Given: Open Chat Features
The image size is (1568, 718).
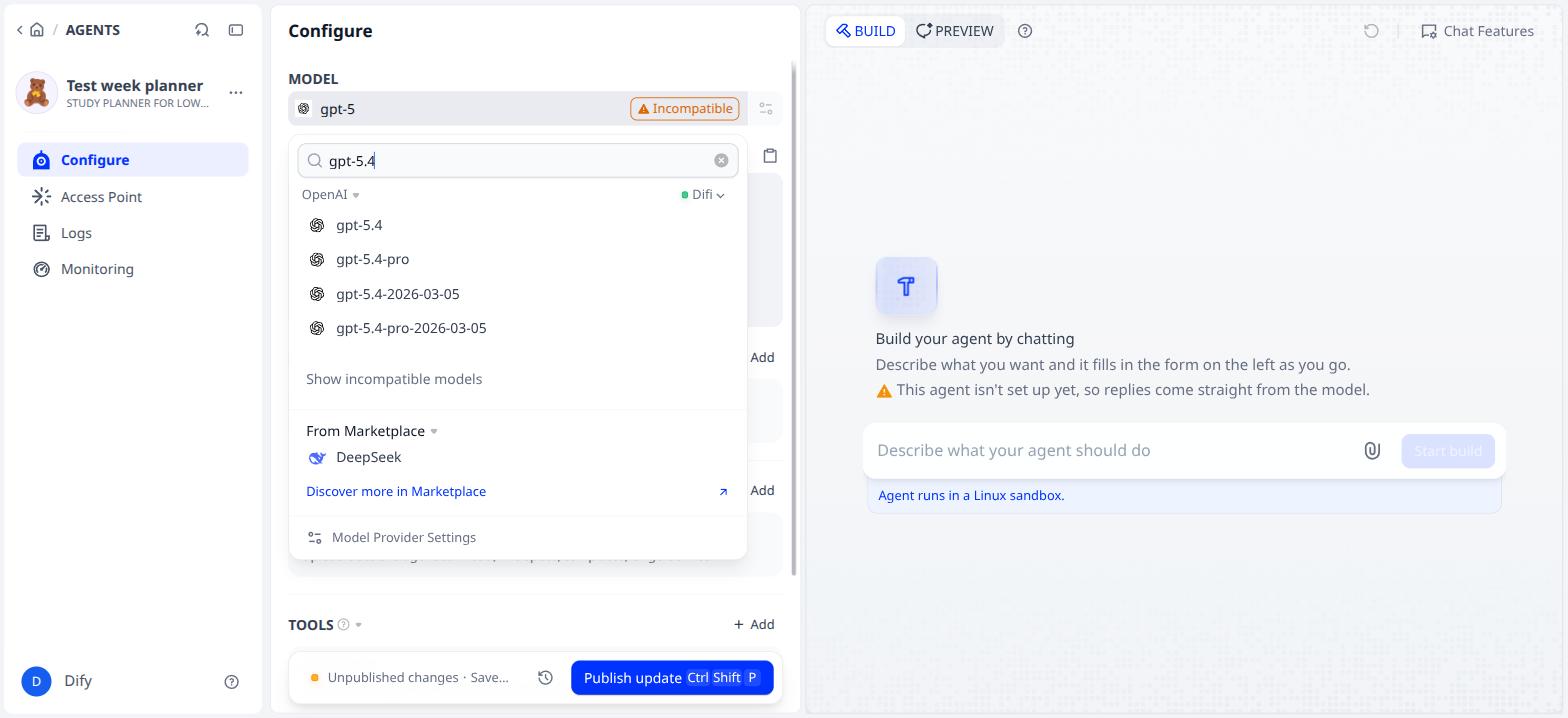Looking at the screenshot, I should [1477, 31].
